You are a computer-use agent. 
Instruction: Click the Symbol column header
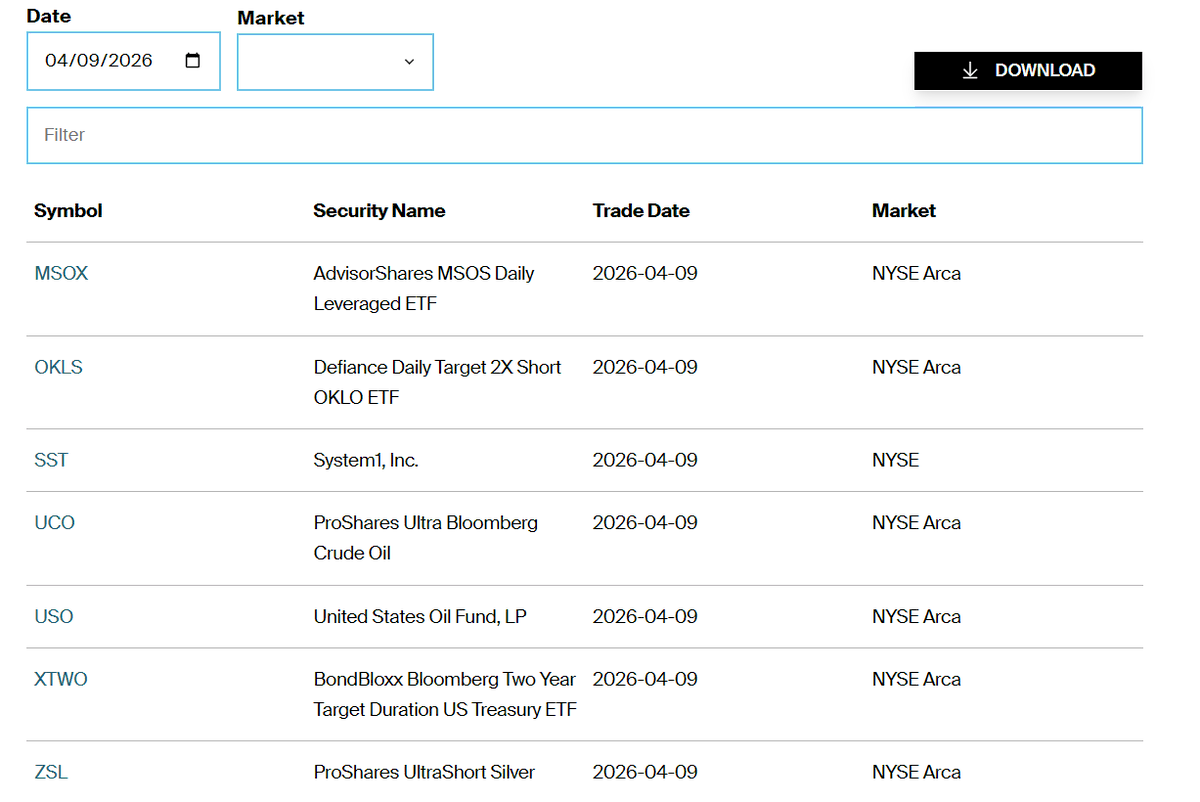[68, 210]
